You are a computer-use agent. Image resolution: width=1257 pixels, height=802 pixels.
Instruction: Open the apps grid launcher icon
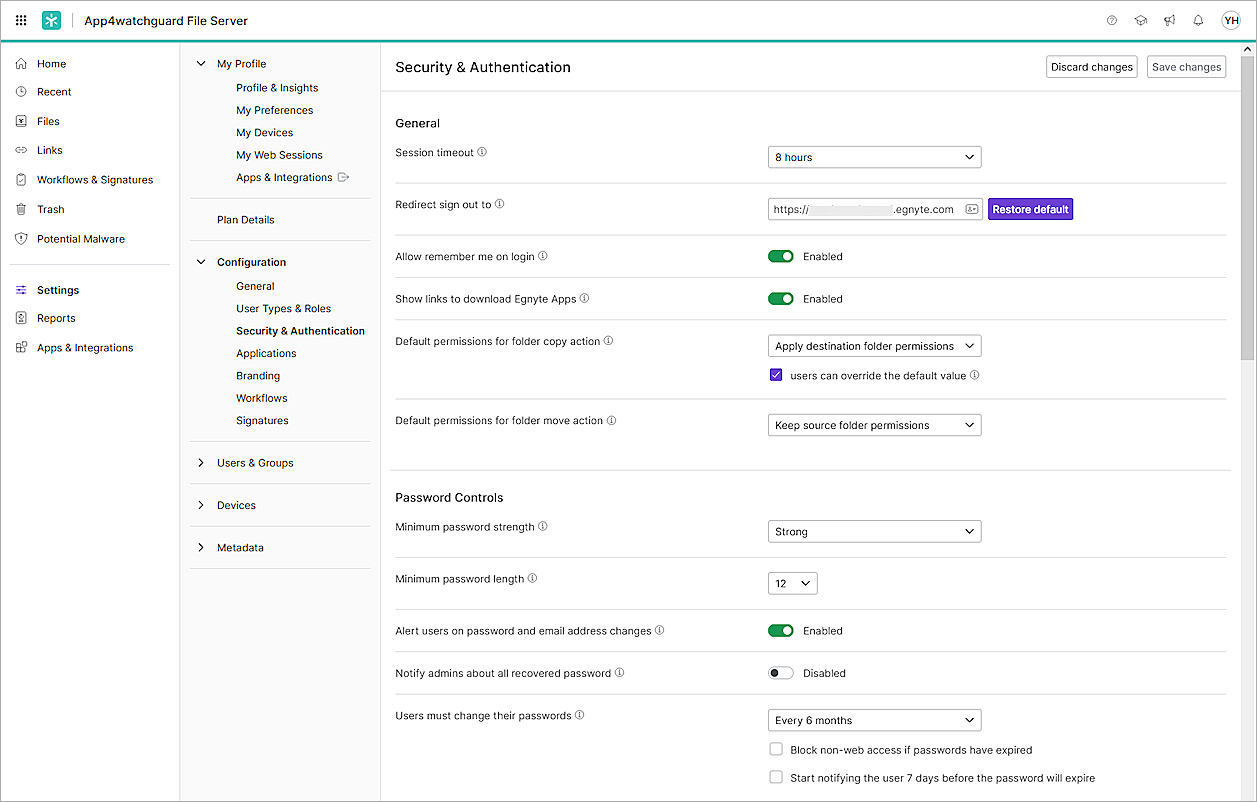click(x=21, y=20)
